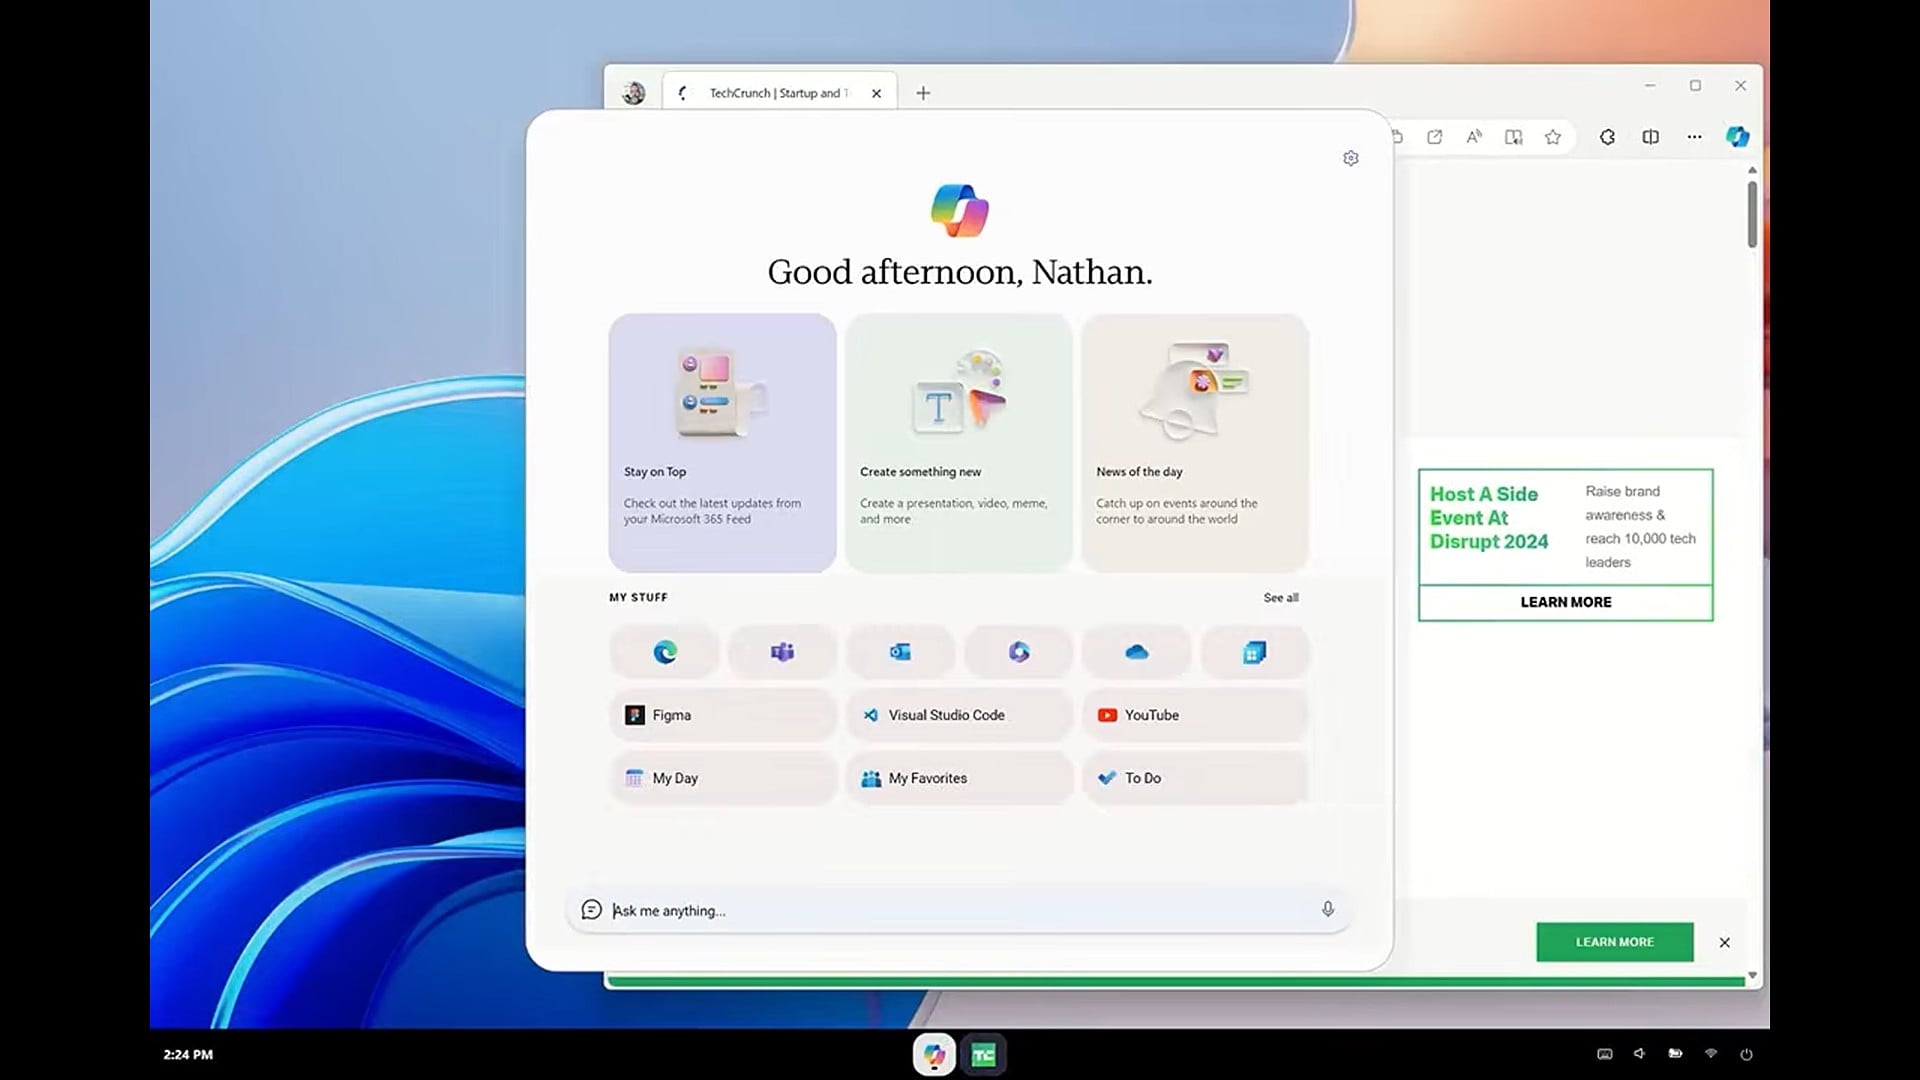
Task: Open volume tray icon
Action: click(1639, 1054)
